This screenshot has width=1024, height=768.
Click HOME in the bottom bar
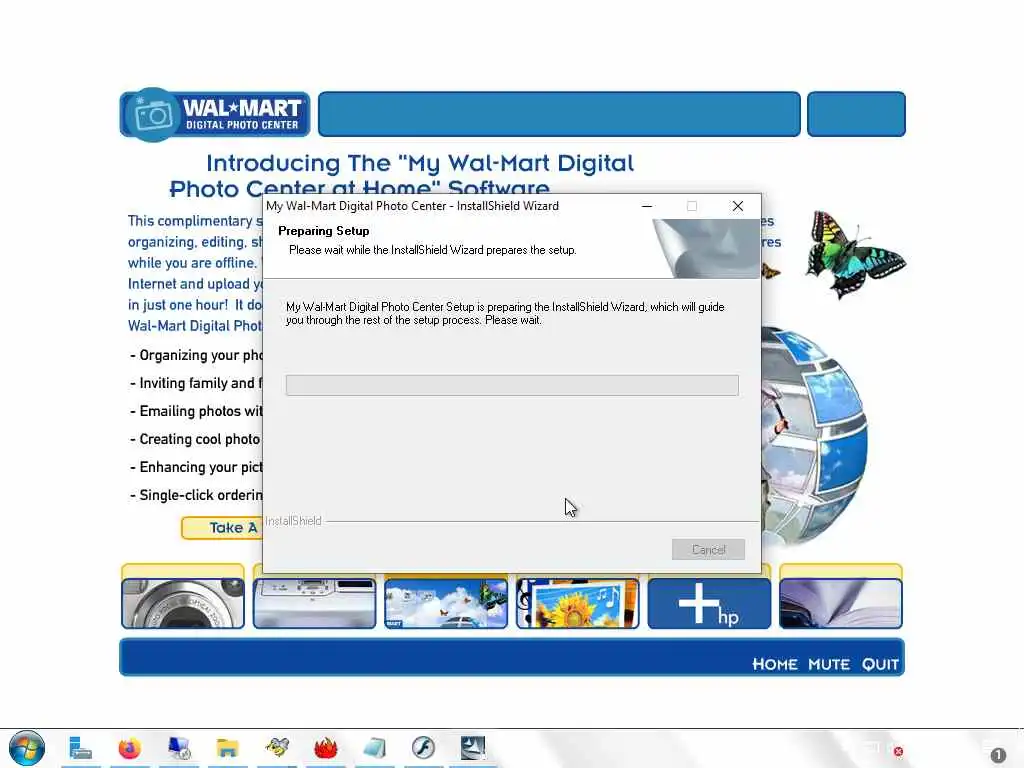775,664
